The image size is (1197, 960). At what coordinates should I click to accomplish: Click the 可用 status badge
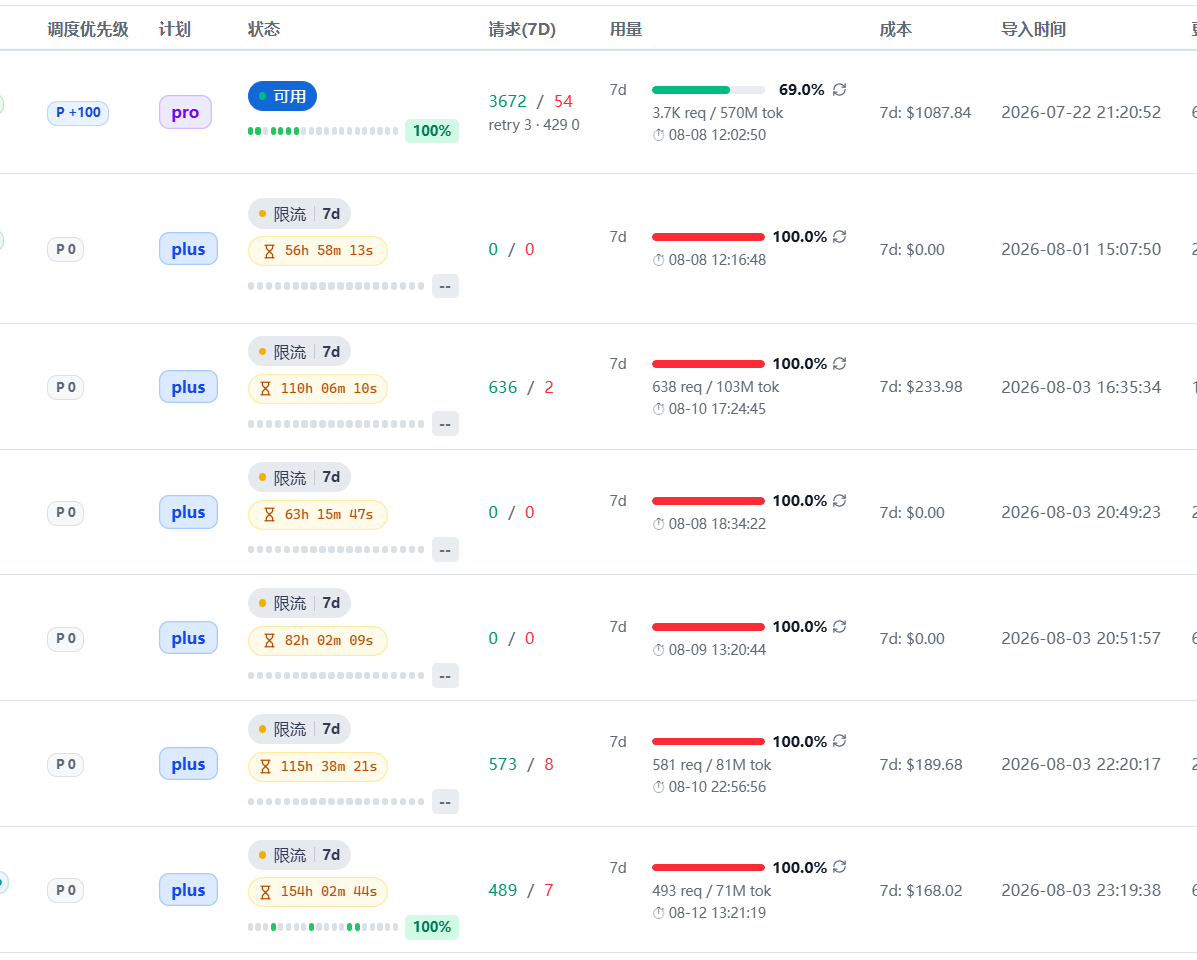click(x=282, y=96)
